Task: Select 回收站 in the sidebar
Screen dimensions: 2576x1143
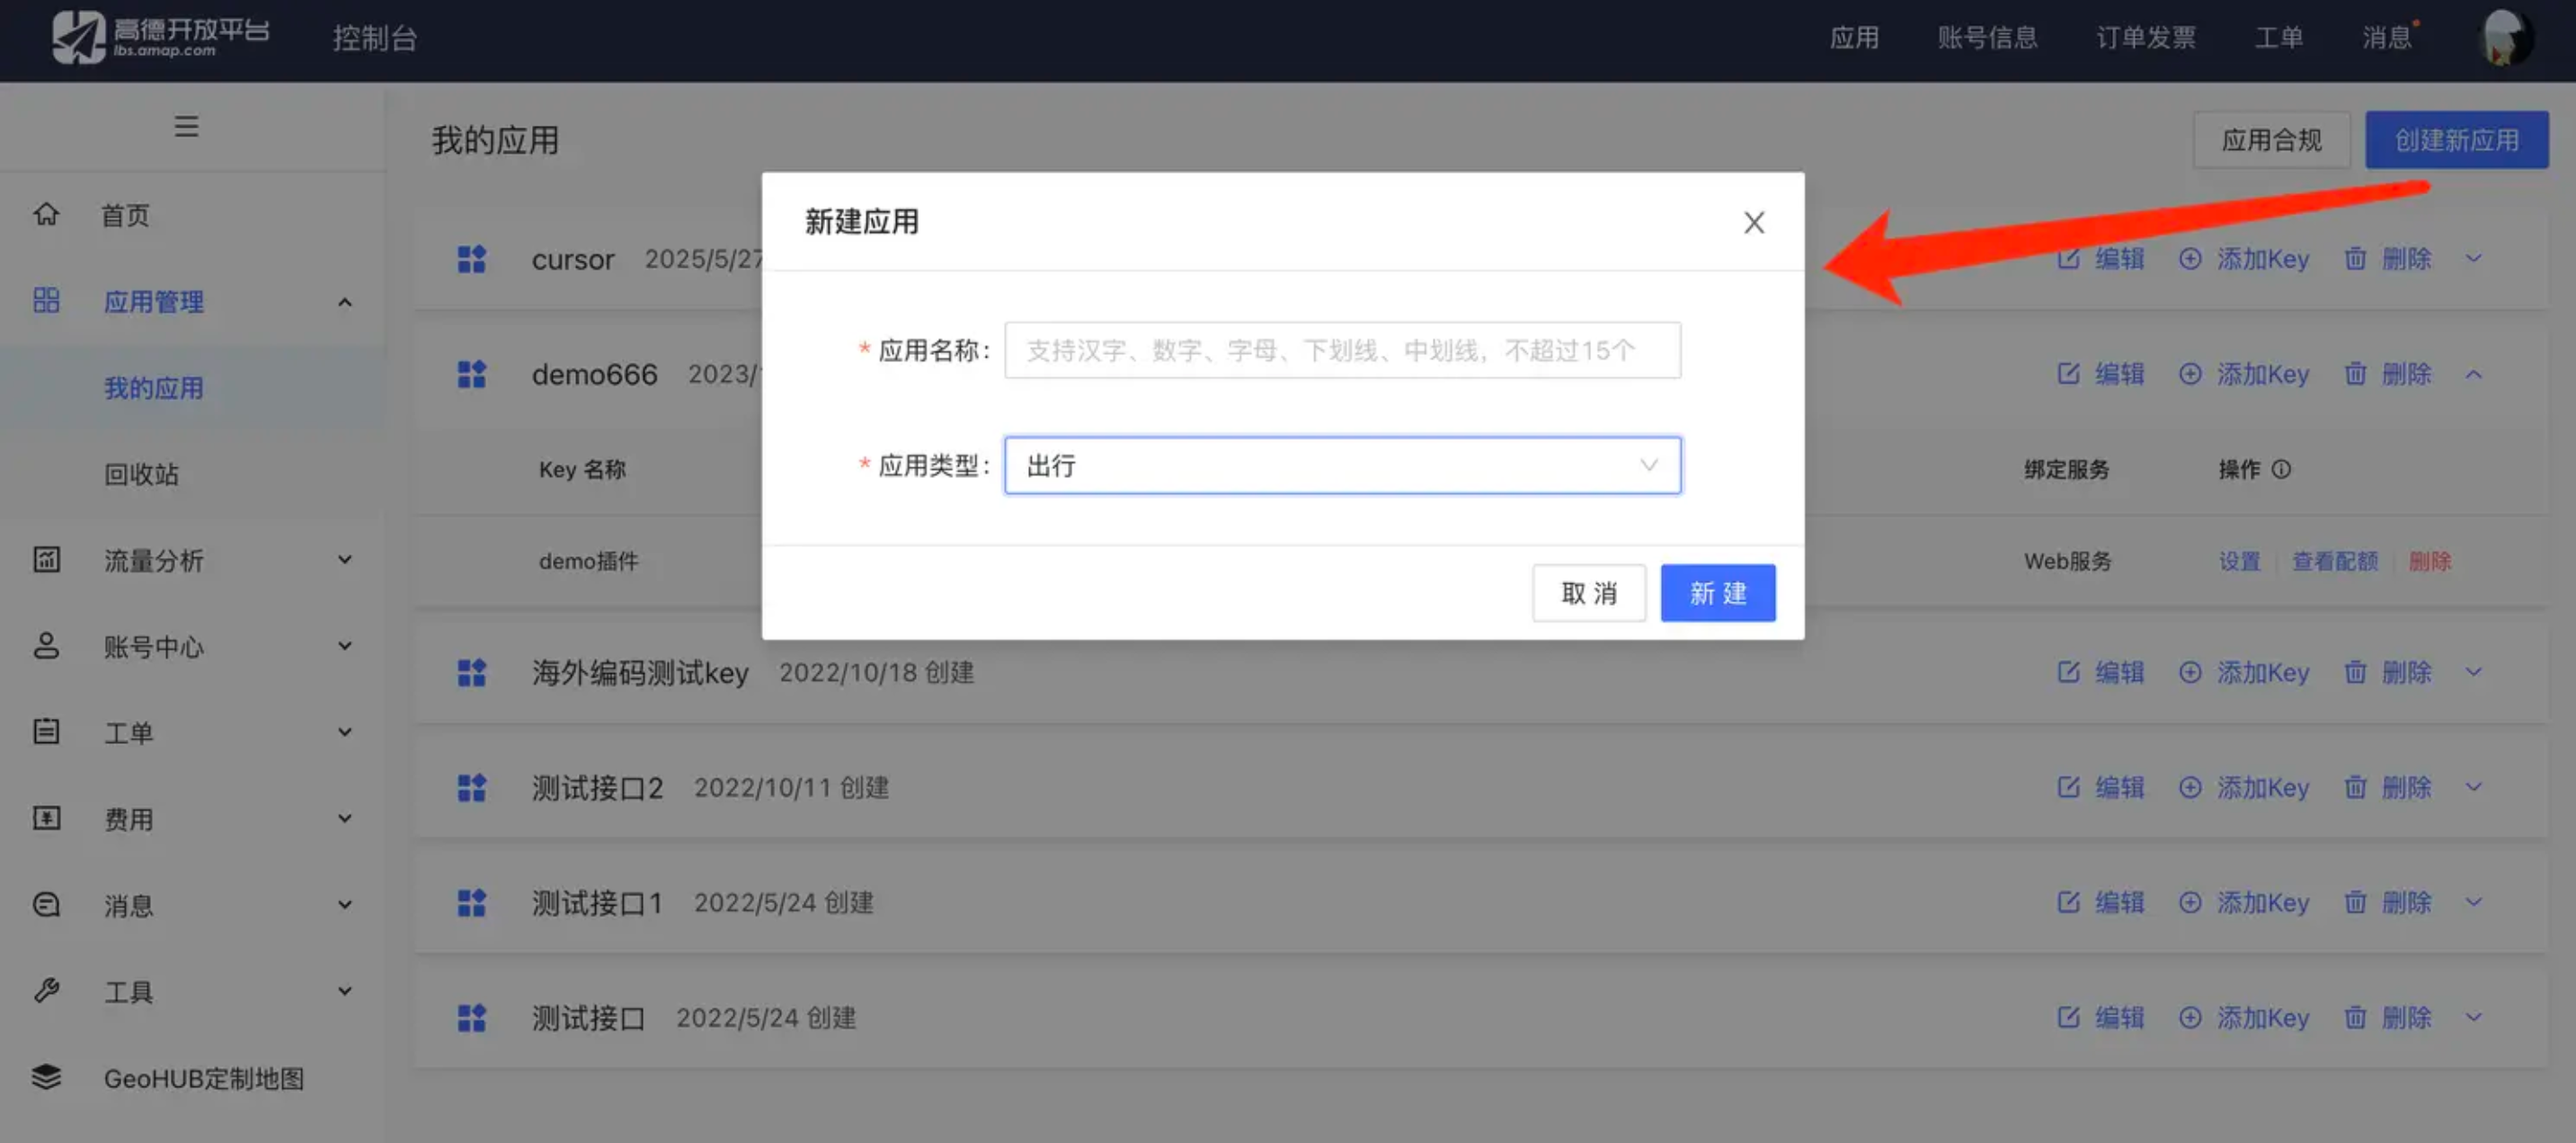Action: point(142,474)
